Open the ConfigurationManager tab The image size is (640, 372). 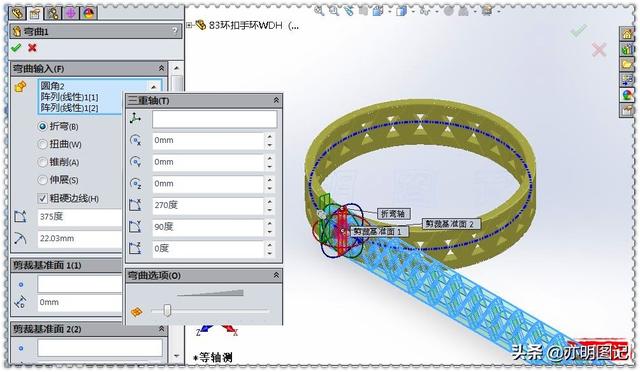[x=53, y=13]
